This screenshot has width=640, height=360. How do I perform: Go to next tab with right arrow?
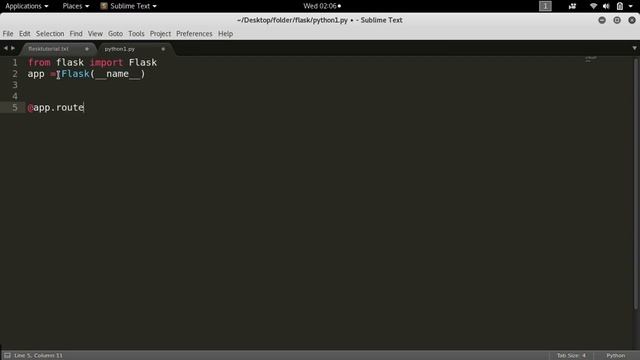tap(13, 48)
